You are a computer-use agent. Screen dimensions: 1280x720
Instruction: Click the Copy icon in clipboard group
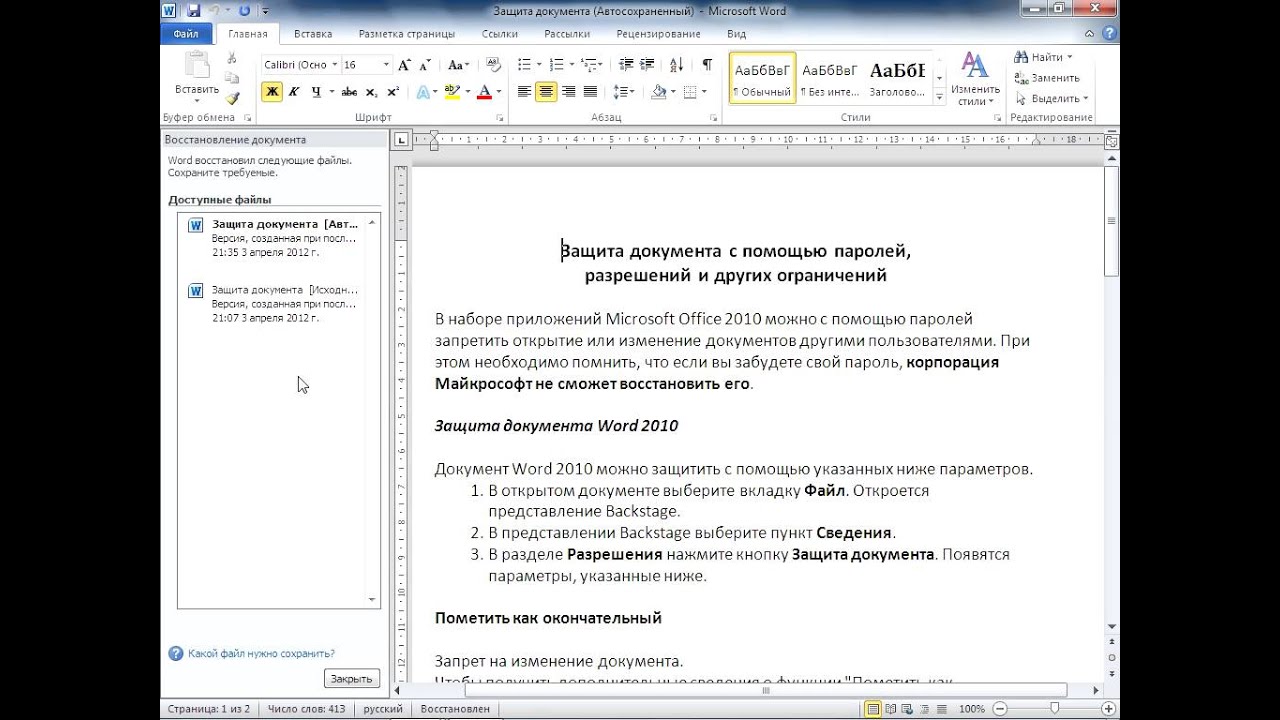232,78
